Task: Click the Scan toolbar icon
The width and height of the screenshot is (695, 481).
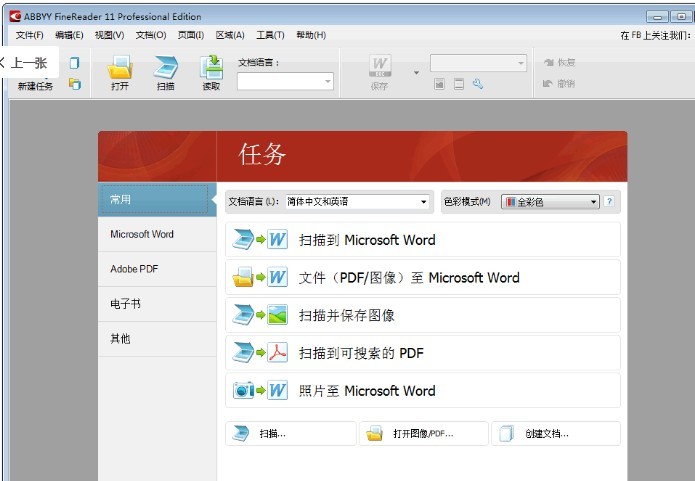Action: [x=166, y=67]
